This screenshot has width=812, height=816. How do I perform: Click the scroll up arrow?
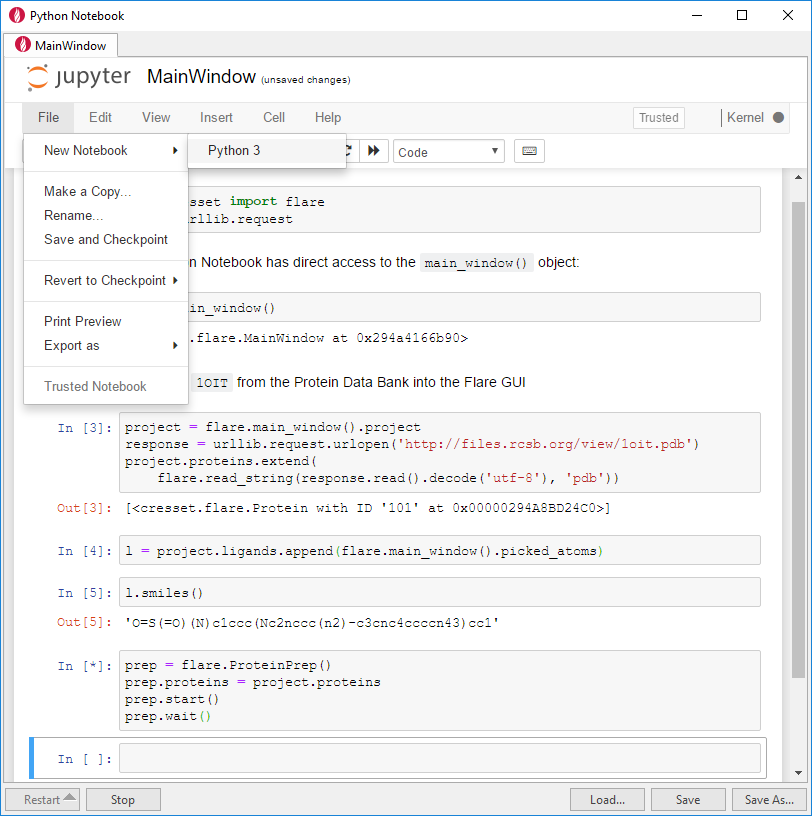798,177
